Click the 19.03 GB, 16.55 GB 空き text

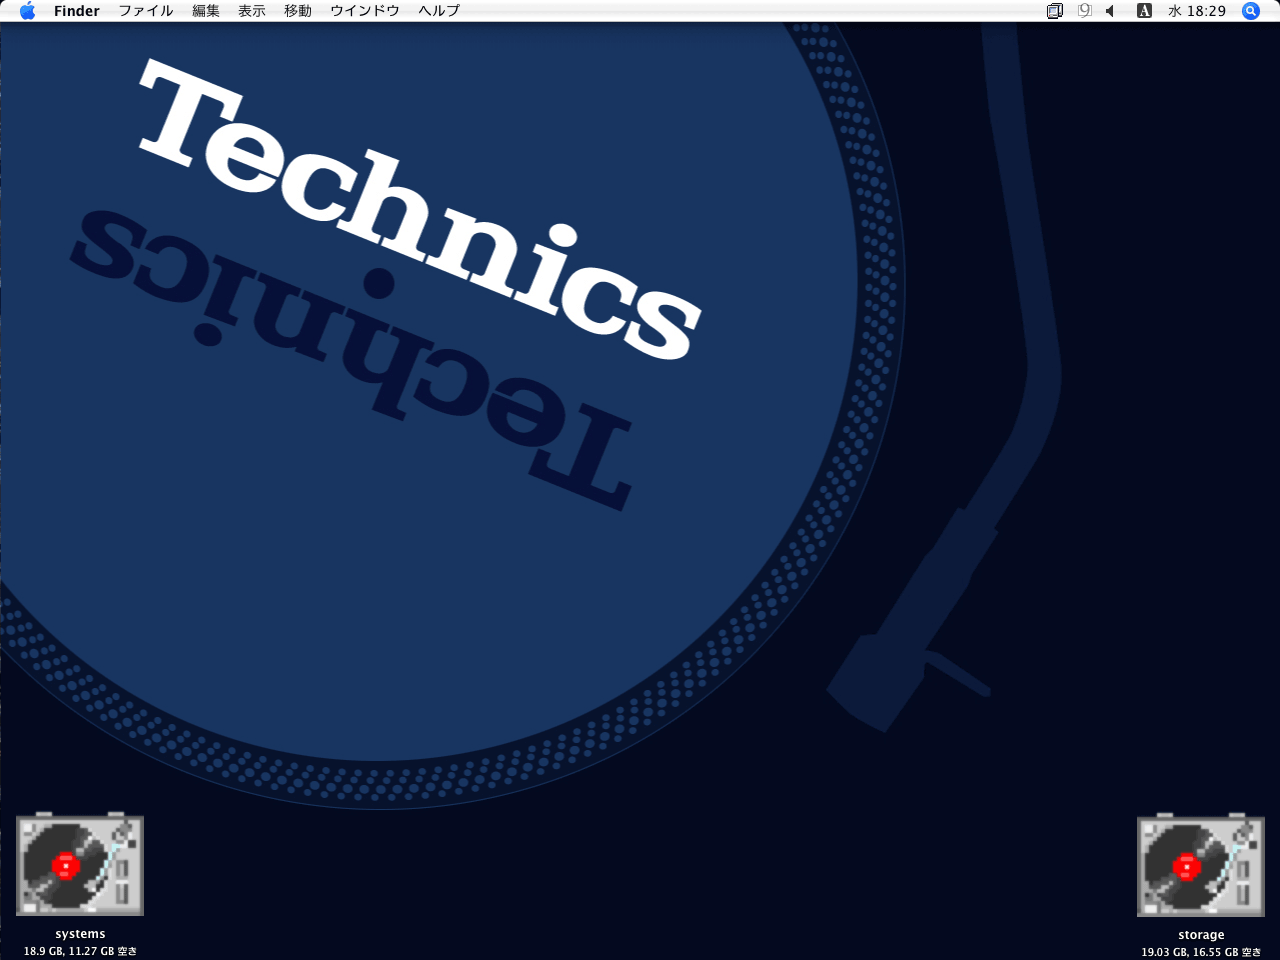[1201, 952]
